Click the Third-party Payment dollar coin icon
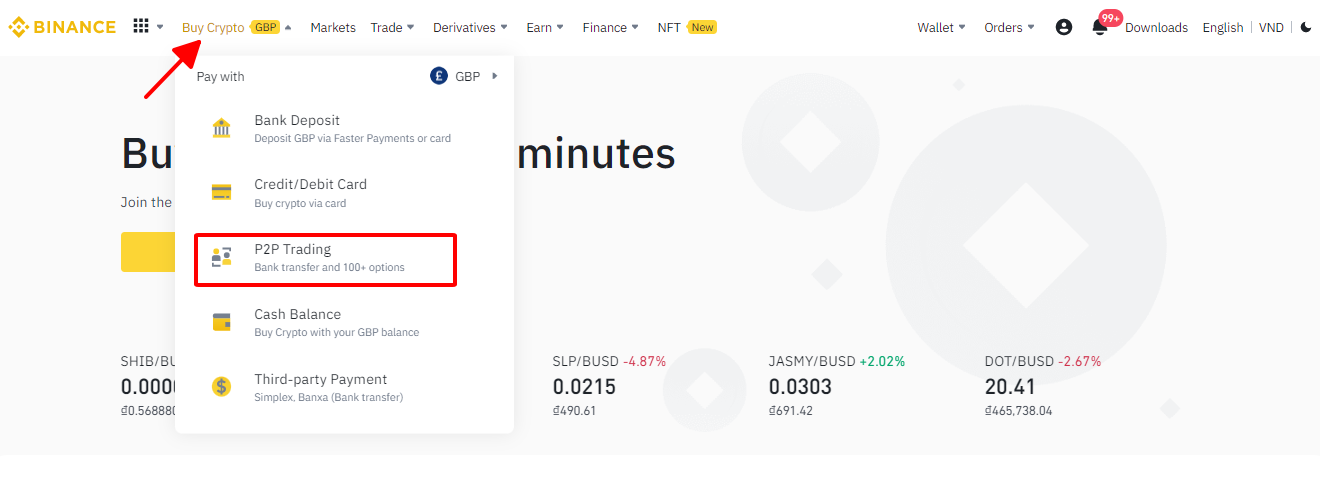The image size is (1320, 477). (x=221, y=386)
